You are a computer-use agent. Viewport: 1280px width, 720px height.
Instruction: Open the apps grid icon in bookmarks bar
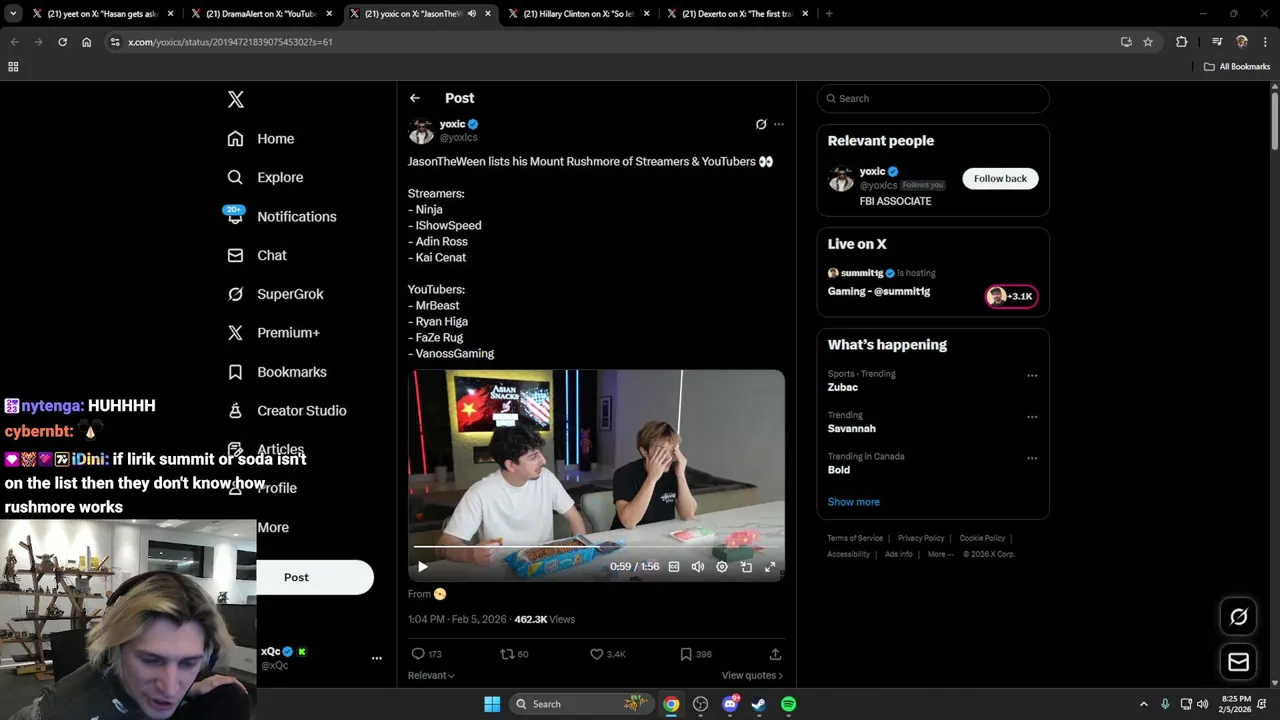pos(13,67)
